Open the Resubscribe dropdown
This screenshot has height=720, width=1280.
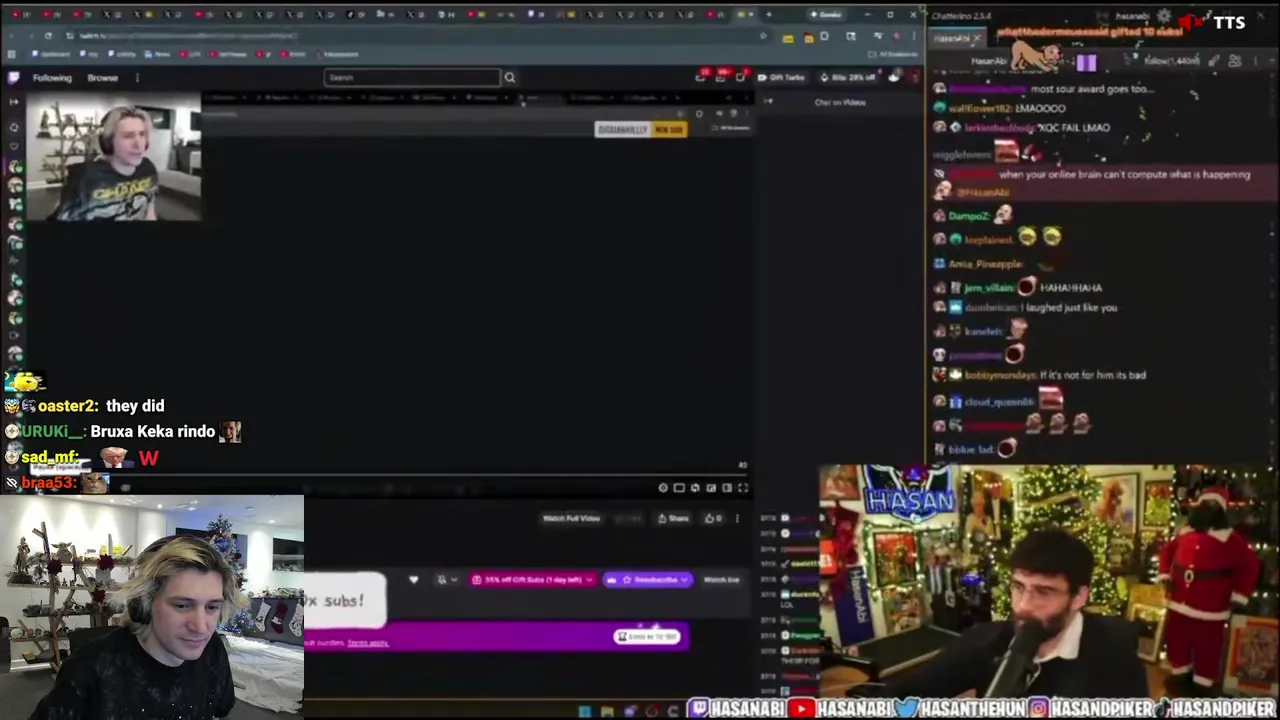pyautogui.click(x=647, y=580)
